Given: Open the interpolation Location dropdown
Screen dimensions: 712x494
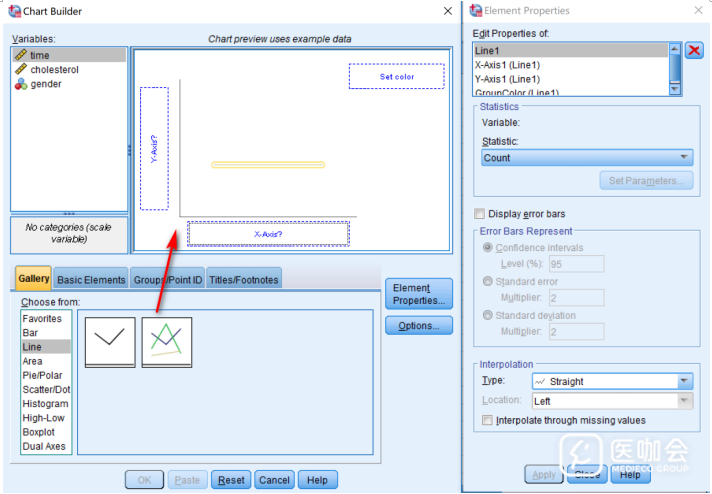Looking at the screenshot, I should 611,401.
